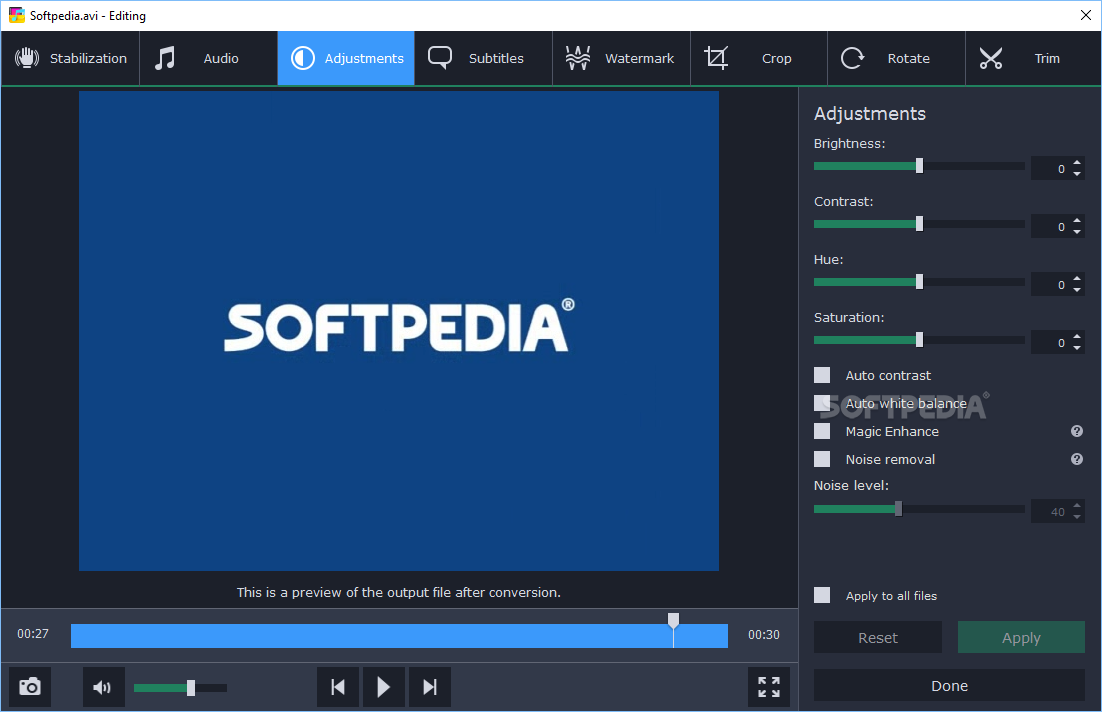Click the blue timeline progress bar
Image resolution: width=1102 pixels, height=712 pixels.
[399, 635]
